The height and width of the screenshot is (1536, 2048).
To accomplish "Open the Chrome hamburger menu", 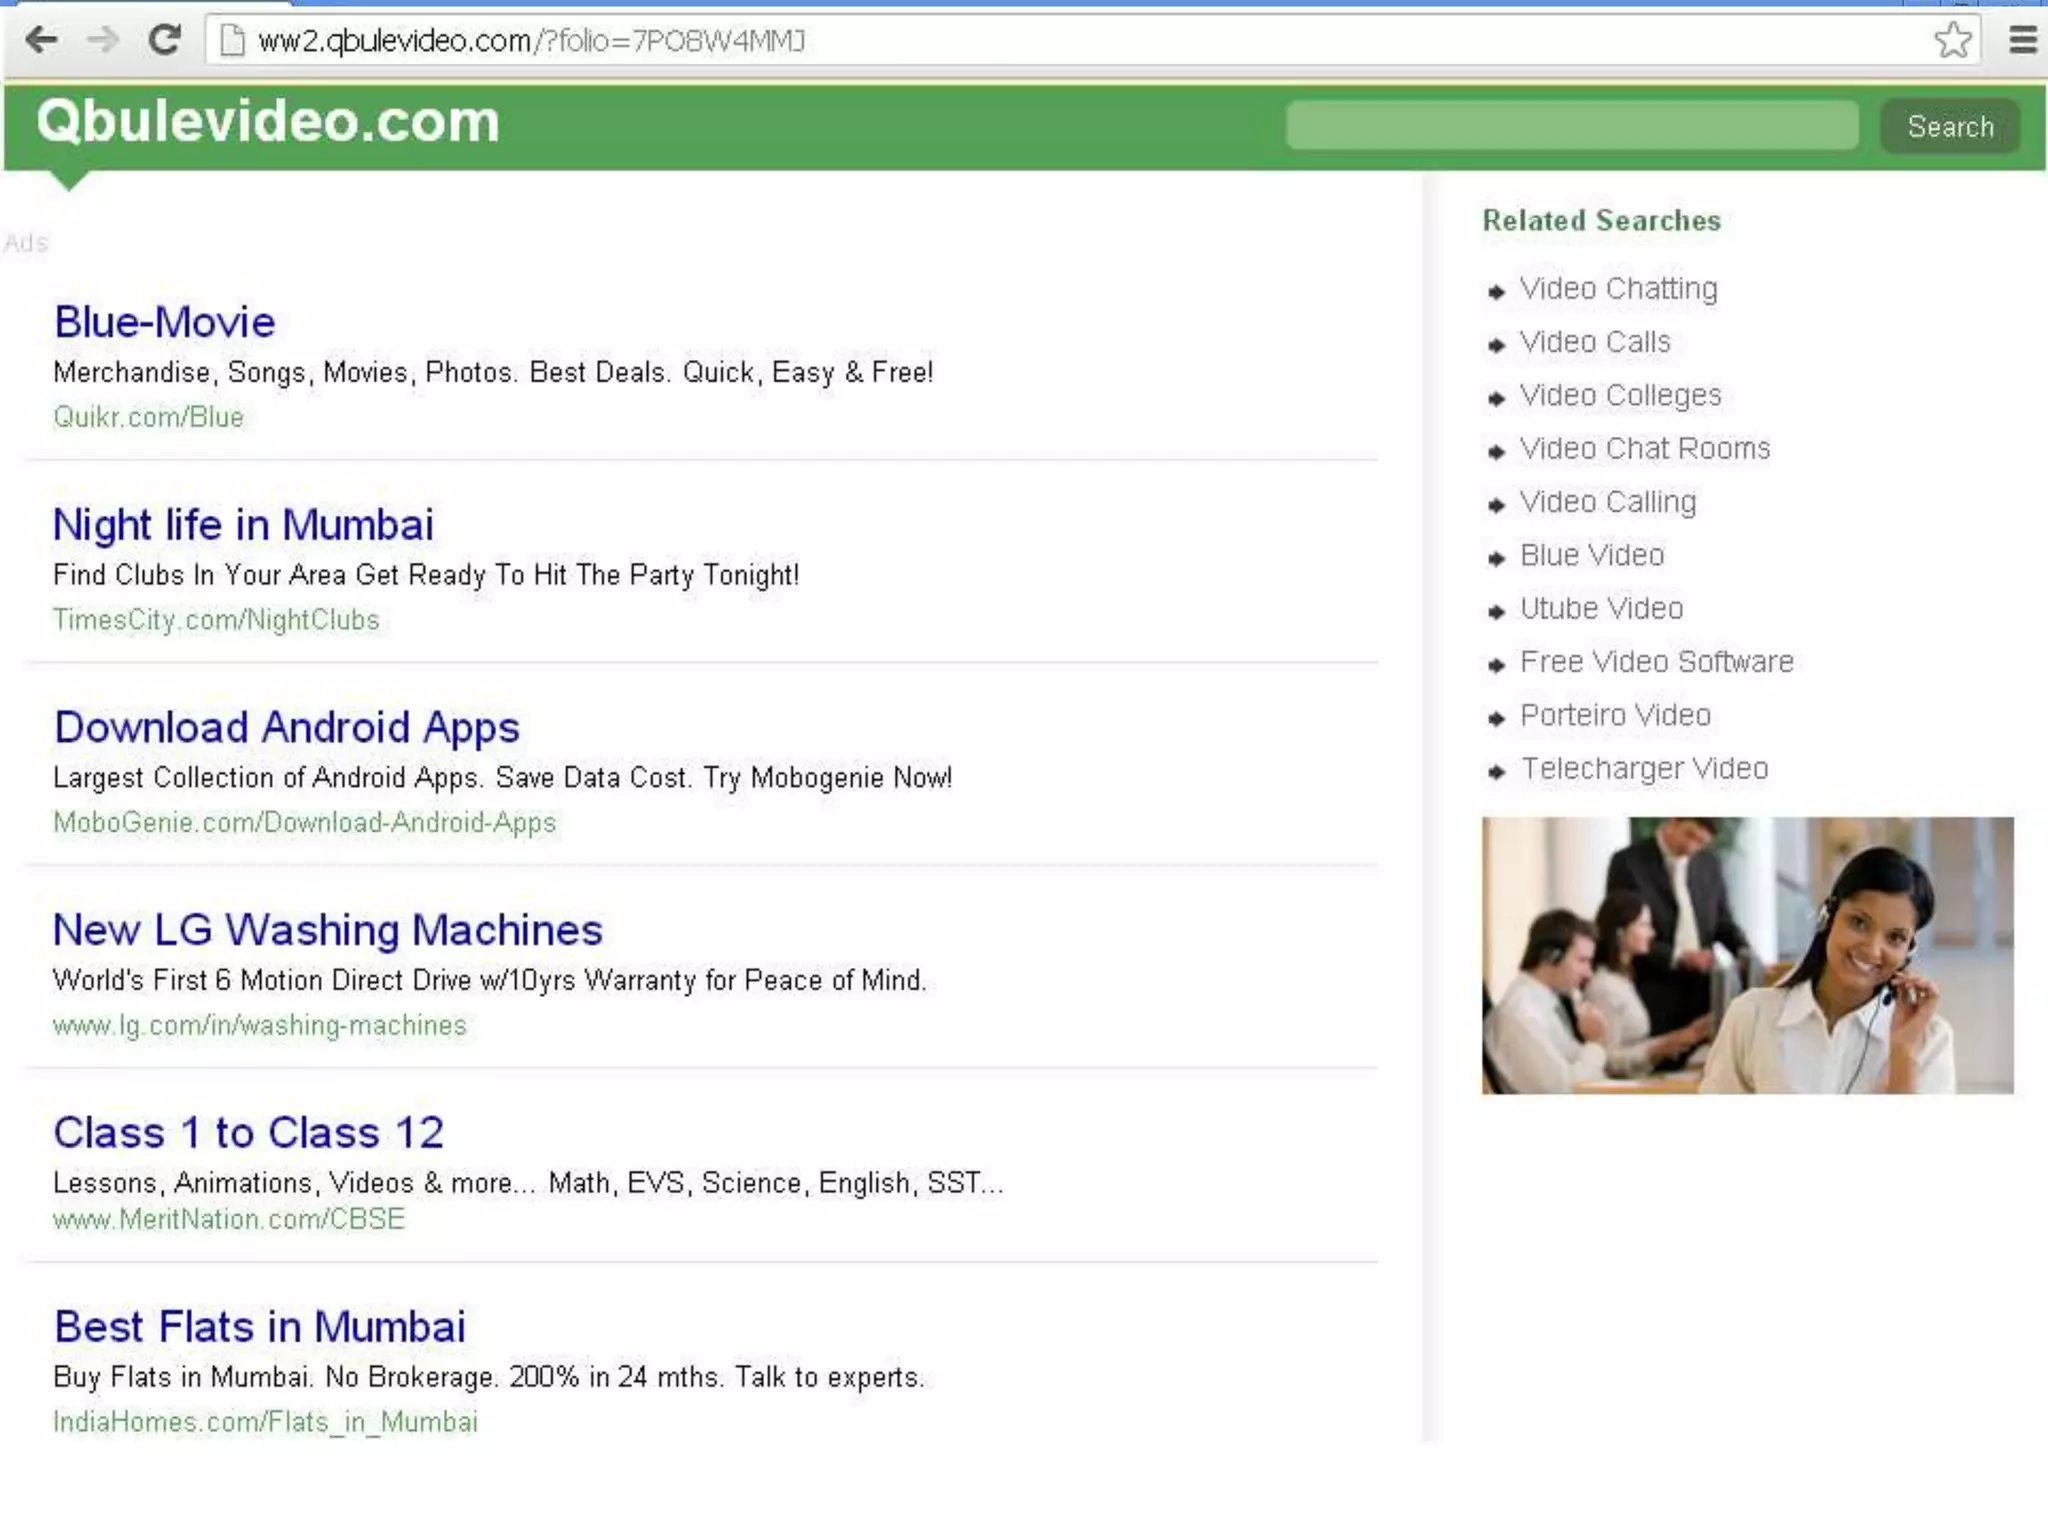I will pos(2022,40).
